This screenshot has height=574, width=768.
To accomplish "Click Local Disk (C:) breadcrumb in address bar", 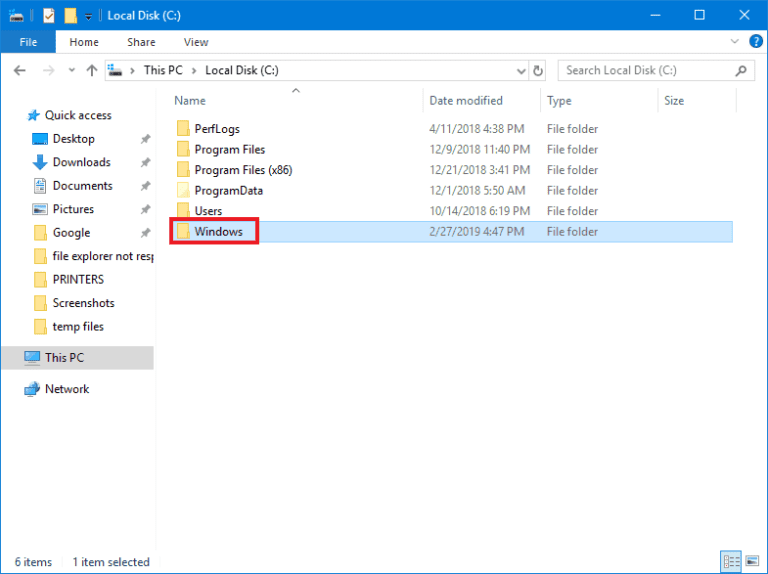I will click(242, 71).
